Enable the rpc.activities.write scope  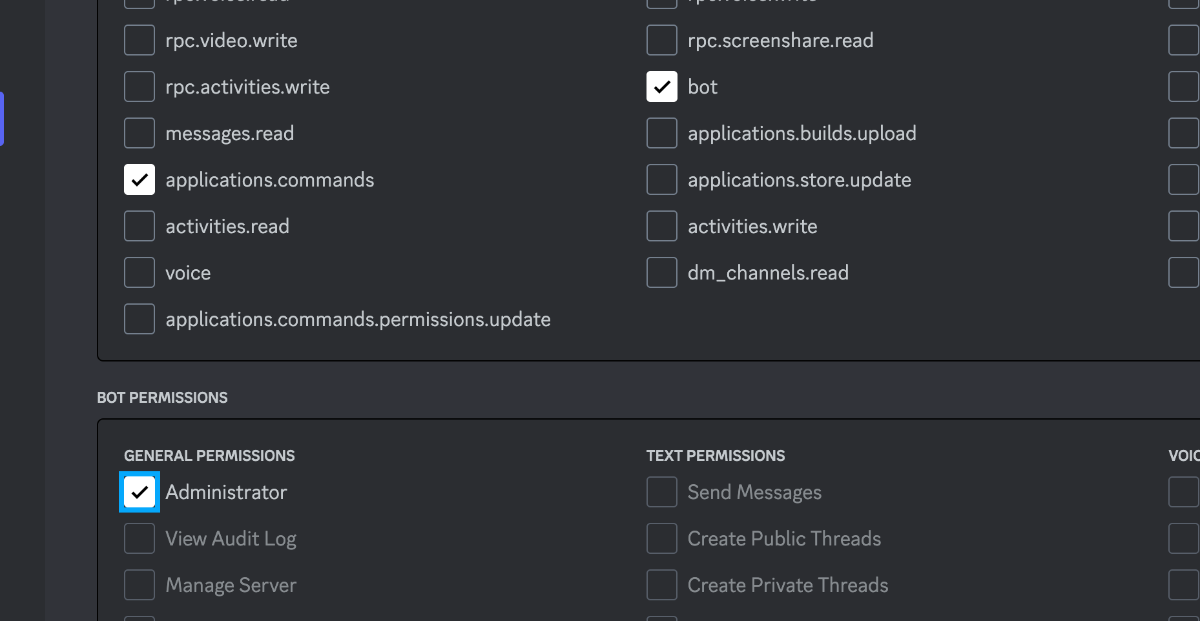139,87
